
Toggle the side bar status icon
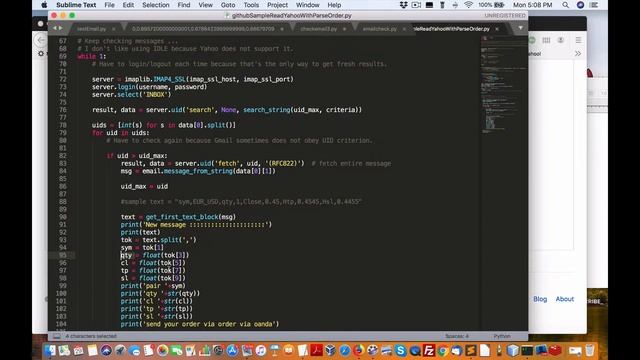(57, 336)
